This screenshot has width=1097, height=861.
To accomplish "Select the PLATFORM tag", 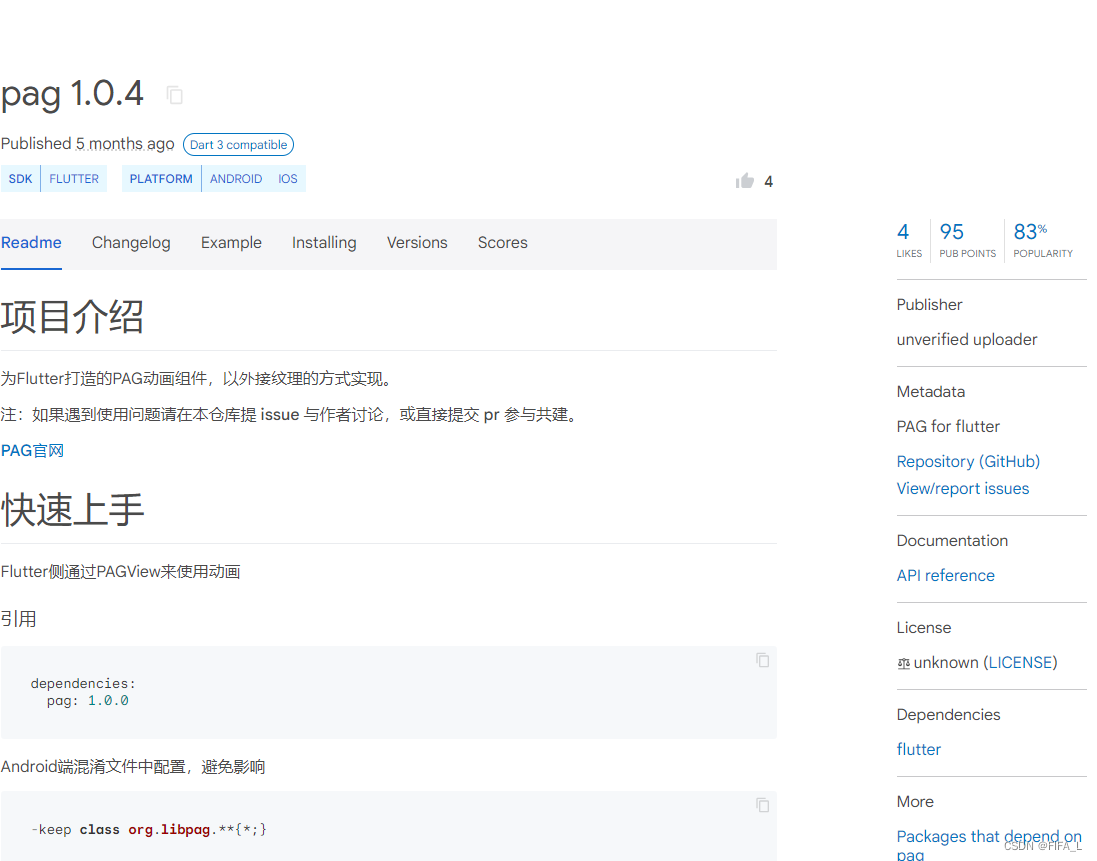I will (x=161, y=179).
